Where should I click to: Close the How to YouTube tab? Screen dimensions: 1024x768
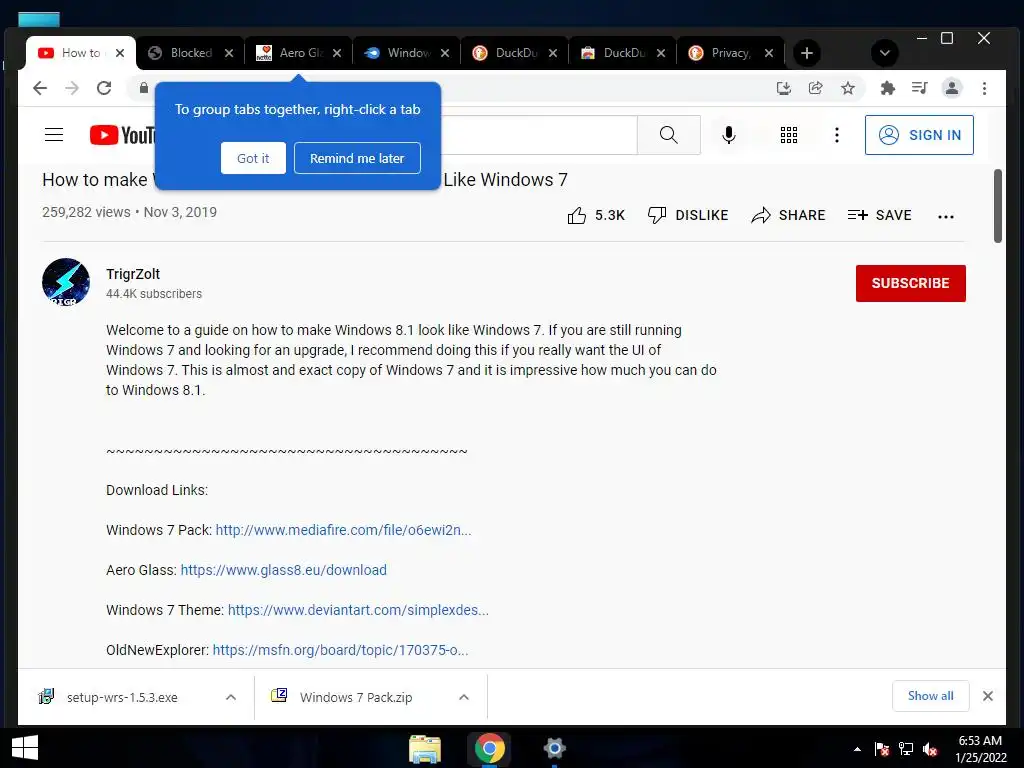[x=120, y=53]
